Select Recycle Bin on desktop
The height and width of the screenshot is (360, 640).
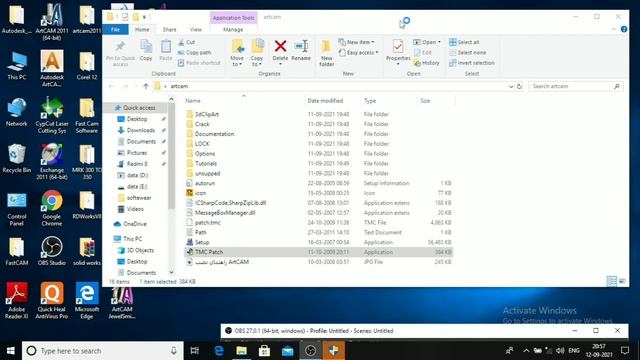coord(16,158)
